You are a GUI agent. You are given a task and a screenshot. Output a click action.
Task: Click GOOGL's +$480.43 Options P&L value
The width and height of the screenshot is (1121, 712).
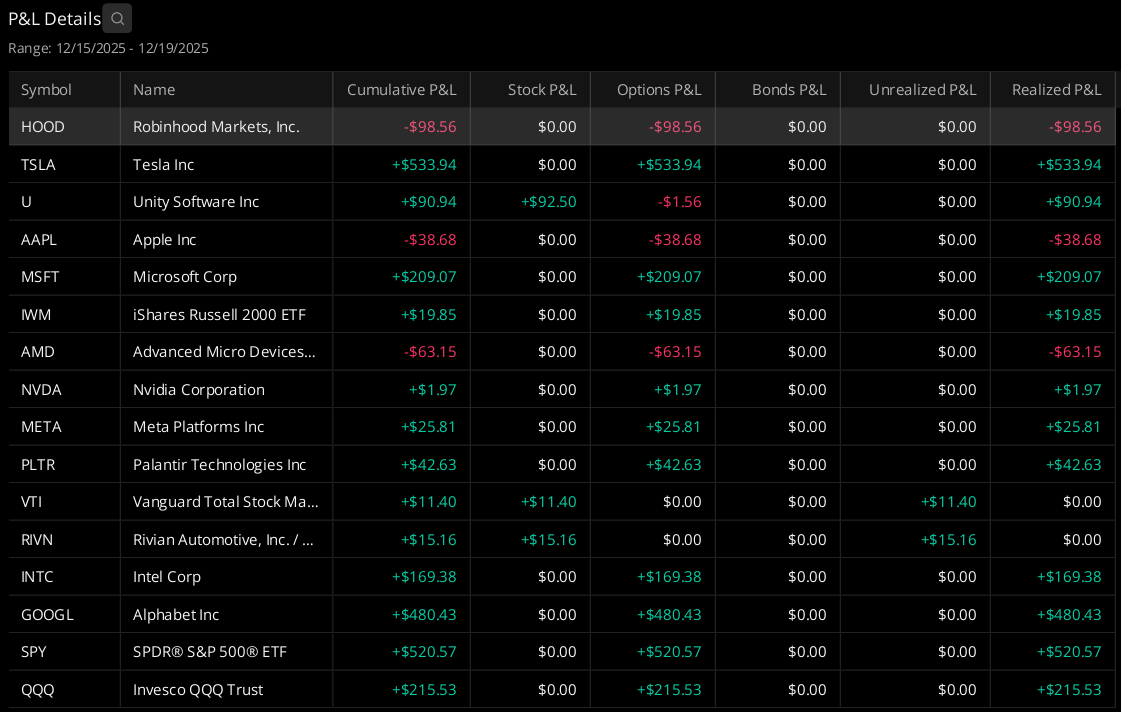click(x=669, y=615)
